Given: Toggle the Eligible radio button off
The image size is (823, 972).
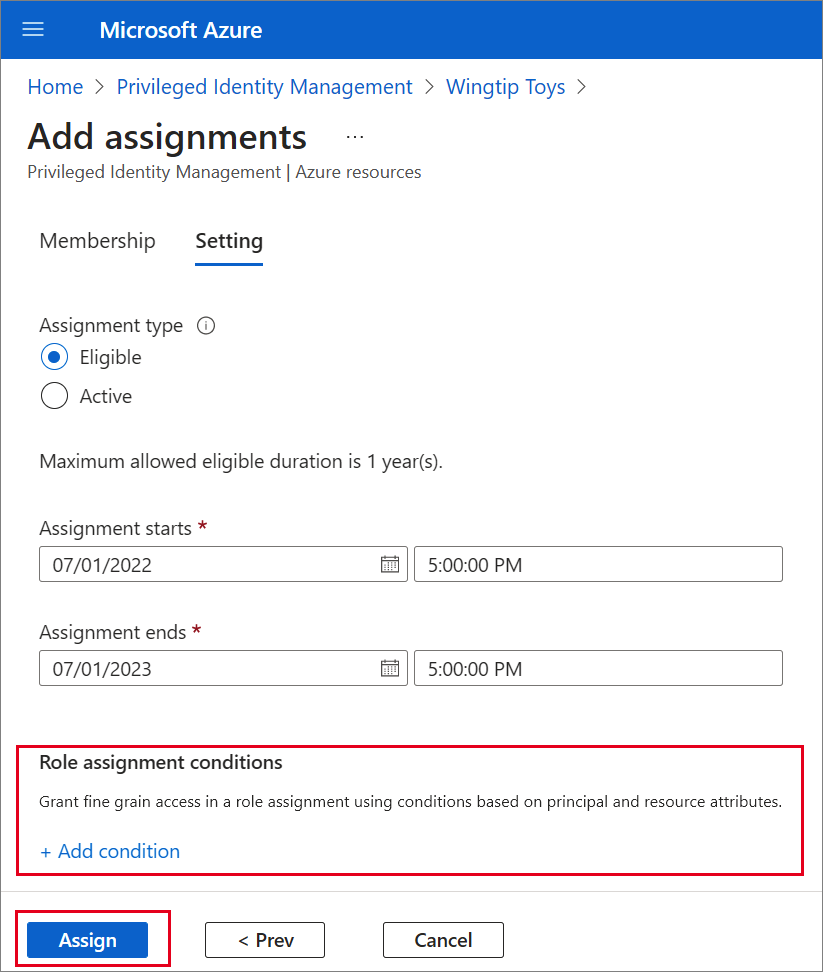Looking at the screenshot, I should coord(54,356).
